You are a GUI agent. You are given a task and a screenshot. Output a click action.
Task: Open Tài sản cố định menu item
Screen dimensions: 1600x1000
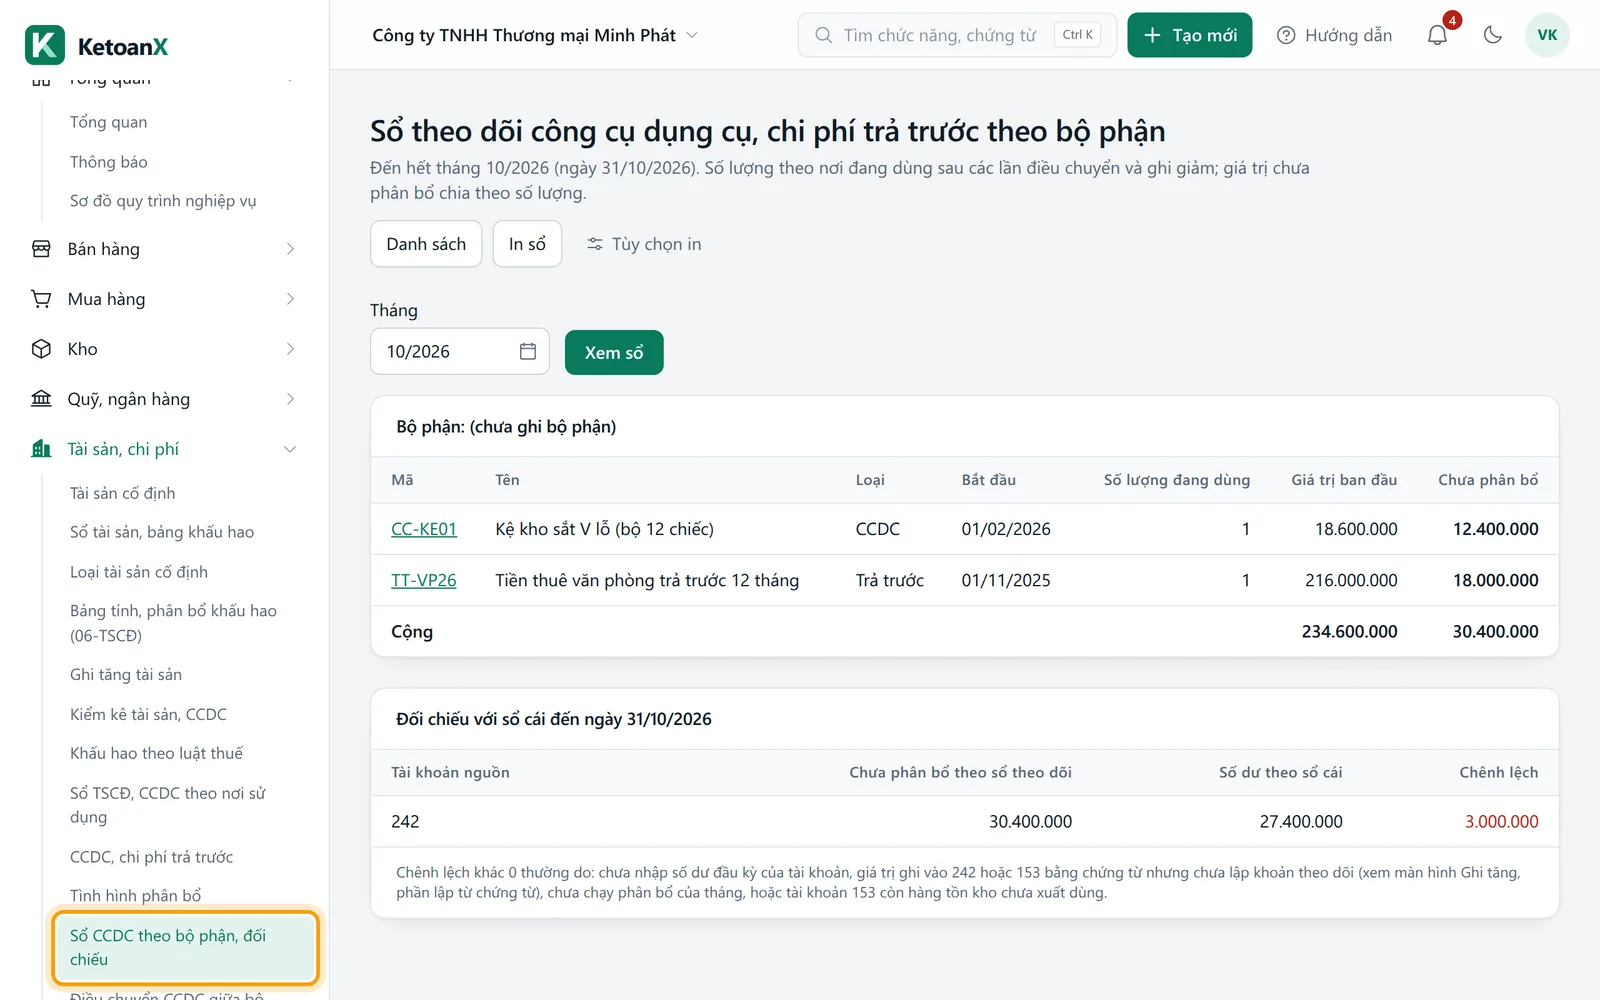tap(123, 493)
